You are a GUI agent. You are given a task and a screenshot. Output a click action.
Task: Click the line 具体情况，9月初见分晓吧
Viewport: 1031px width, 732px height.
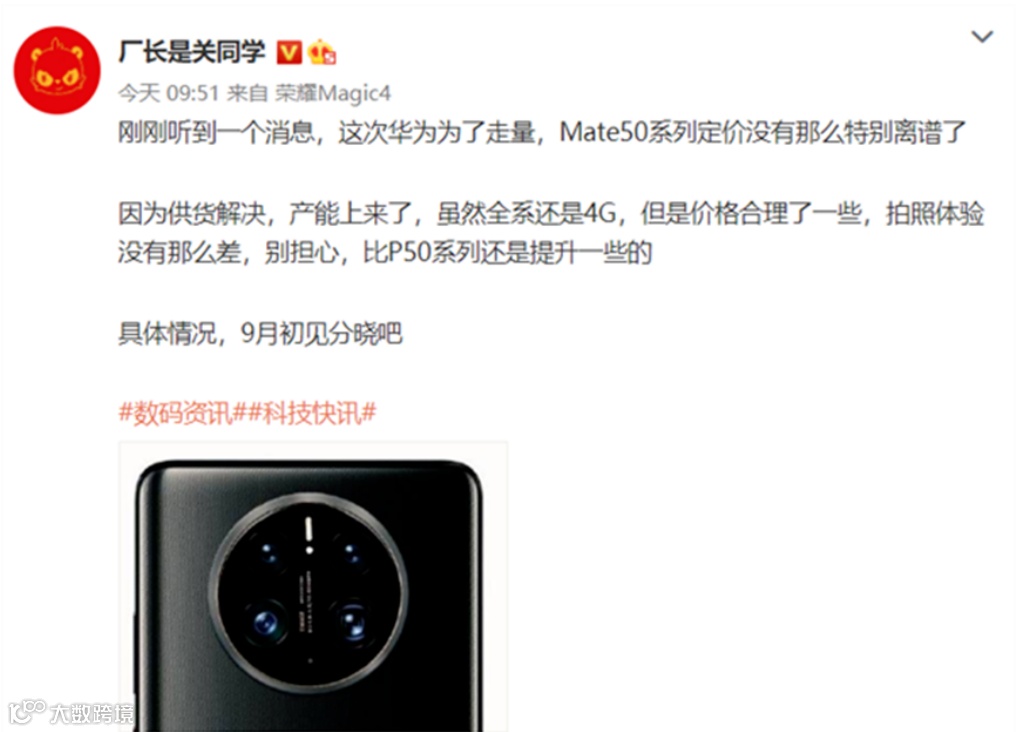tap(260, 333)
